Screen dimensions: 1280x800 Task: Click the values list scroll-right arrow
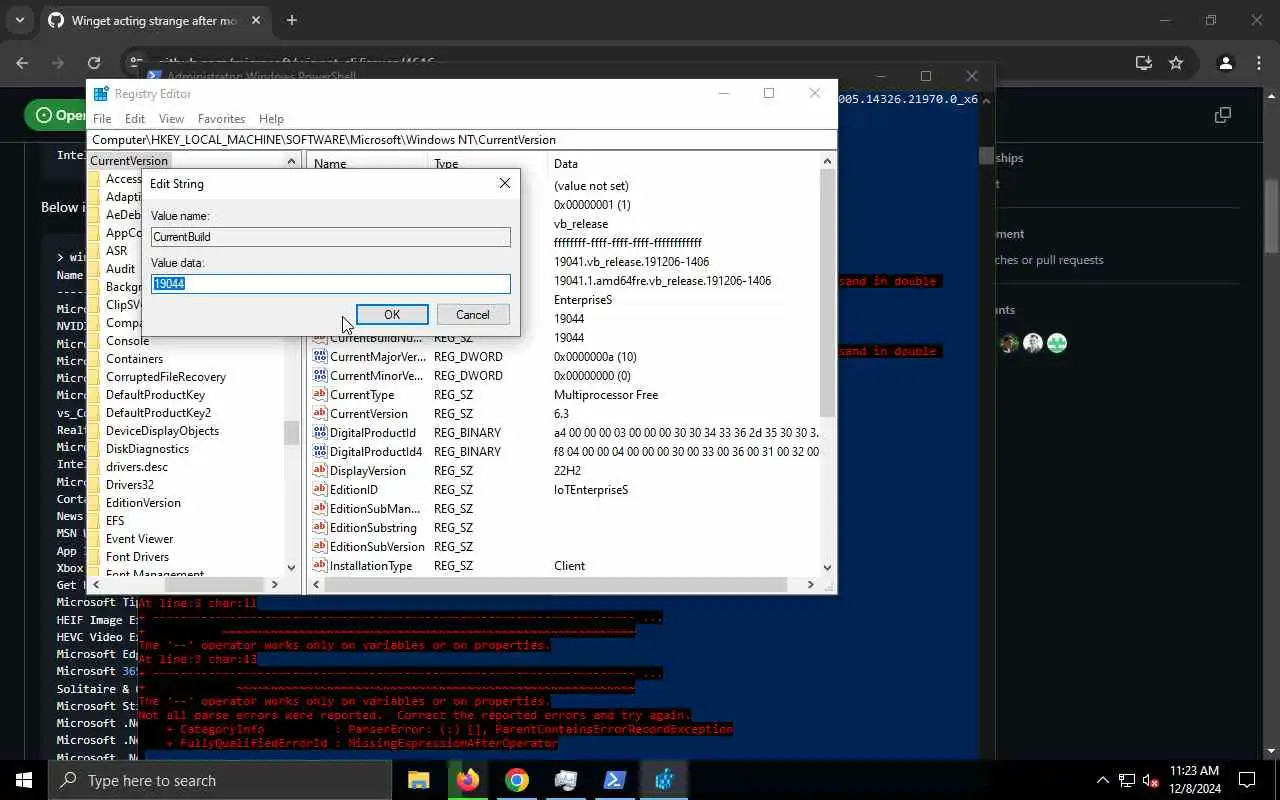tap(810, 584)
